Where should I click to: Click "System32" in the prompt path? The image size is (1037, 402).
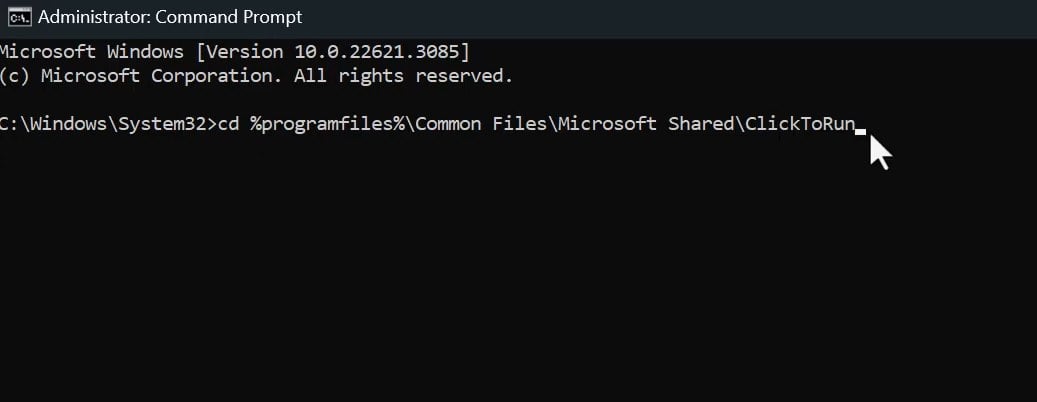[x=163, y=124]
